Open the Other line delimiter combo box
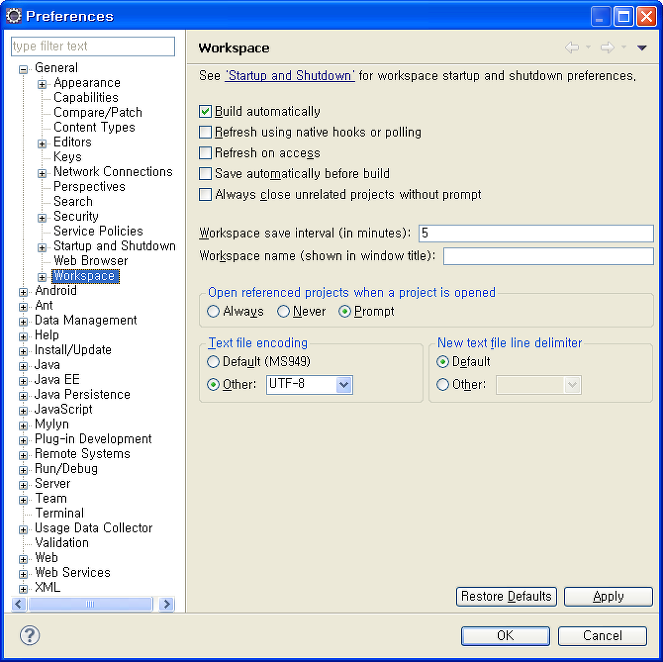663x662 pixels. (x=539, y=385)
